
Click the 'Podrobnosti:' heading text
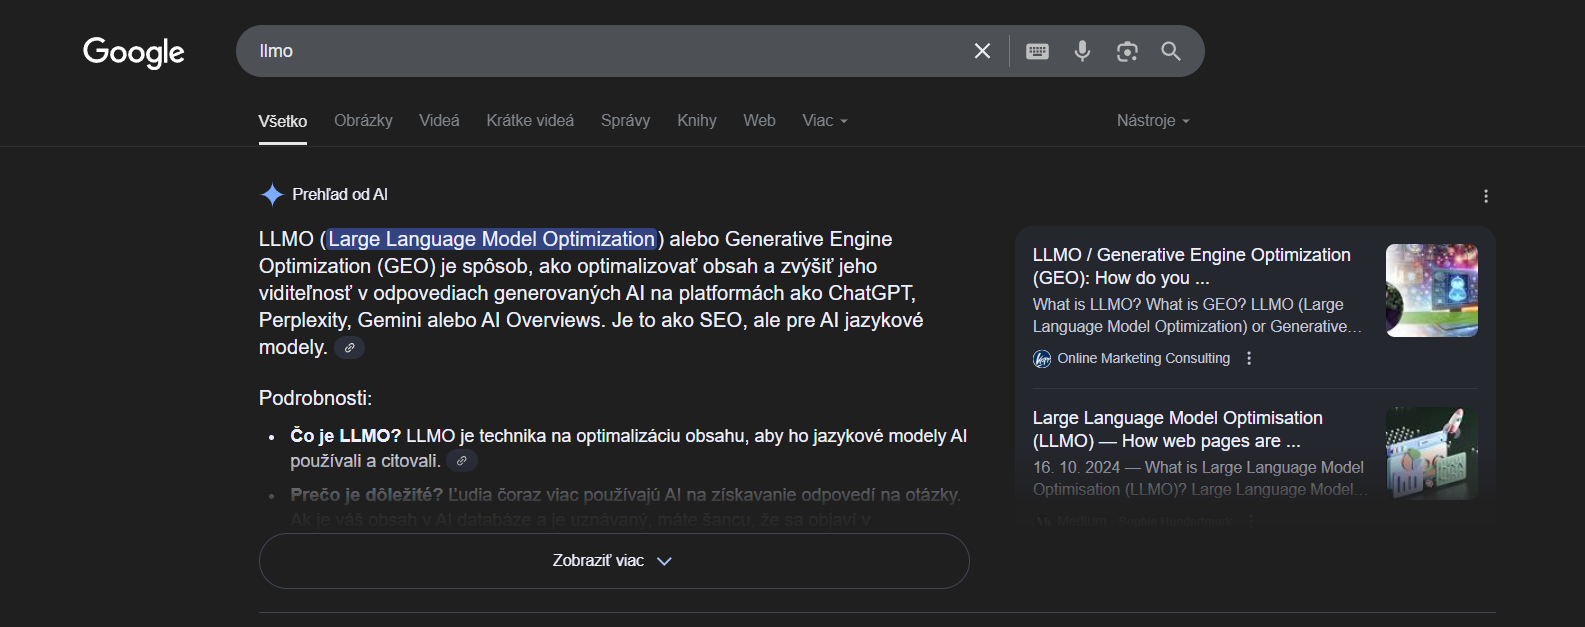click(315, 398)
